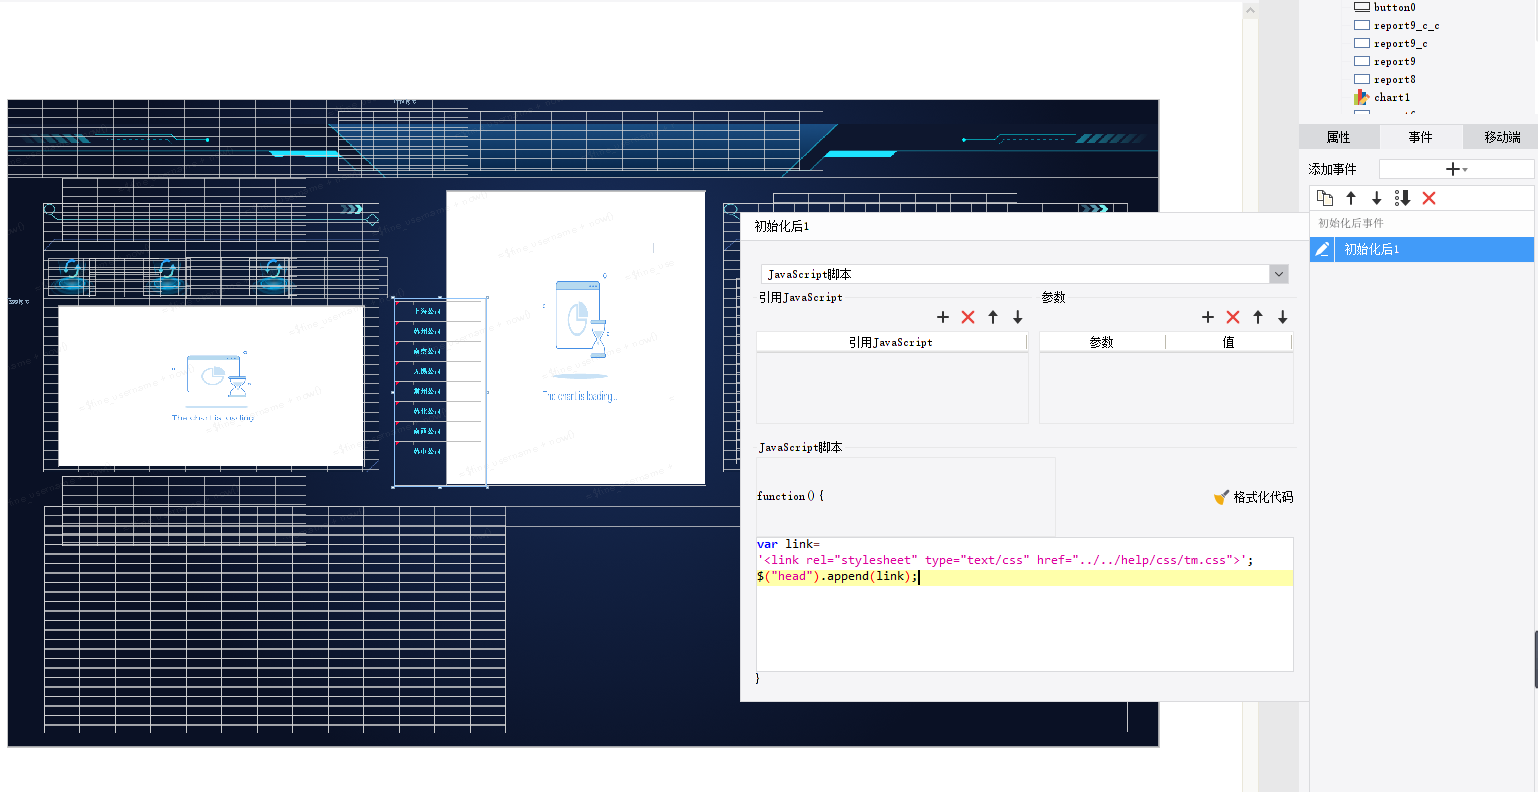Click the 参数 table column header
Image resolution: width=1538 pixels, height=792 pixels.
tap(1102, 342)
